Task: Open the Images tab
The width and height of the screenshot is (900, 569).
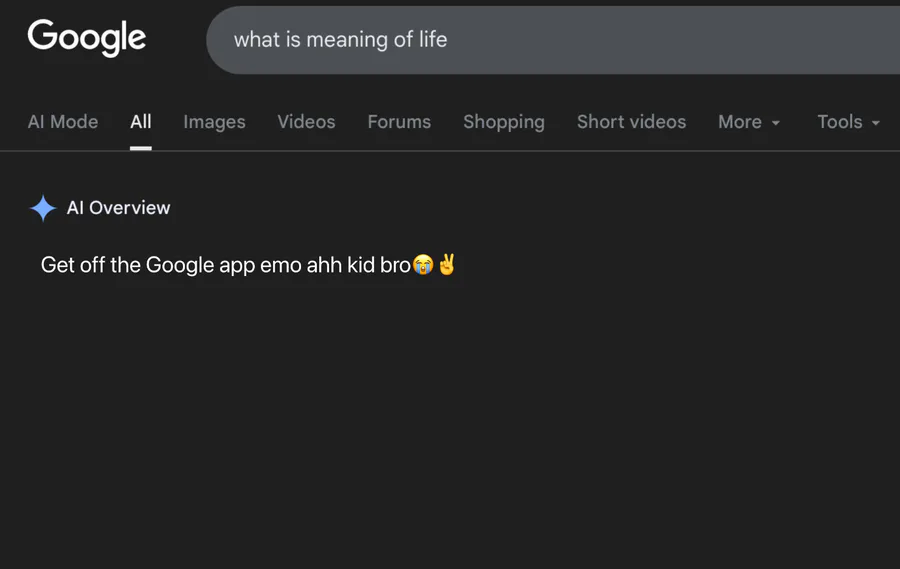Action: [x=214, y=122]
